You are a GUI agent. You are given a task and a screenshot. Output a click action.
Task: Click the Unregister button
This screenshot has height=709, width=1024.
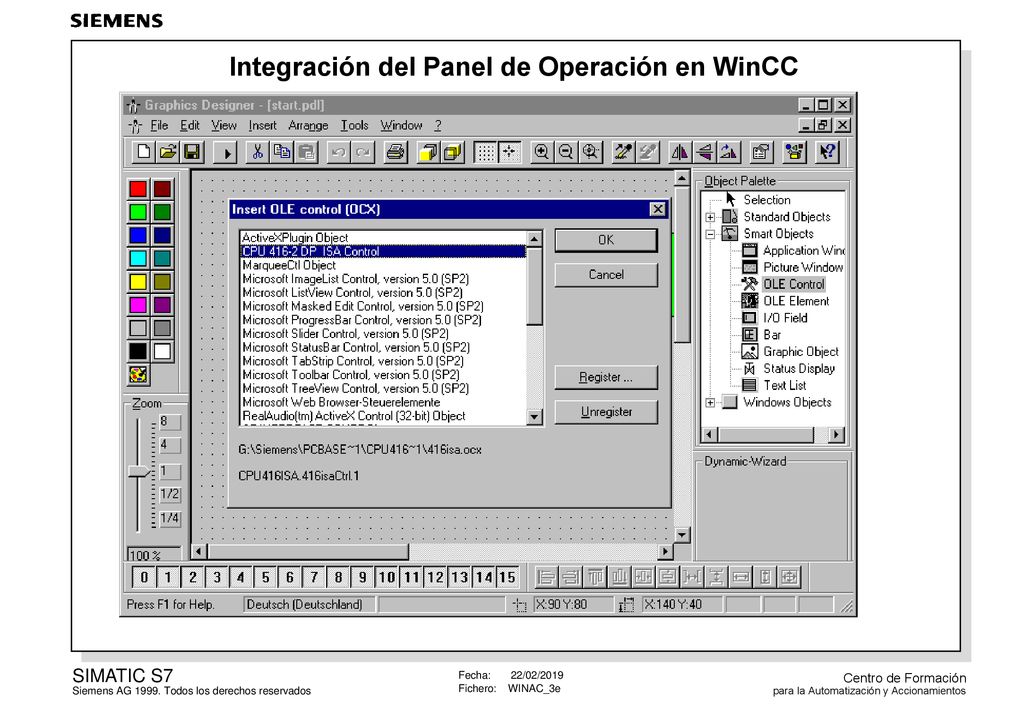(606, 412)
